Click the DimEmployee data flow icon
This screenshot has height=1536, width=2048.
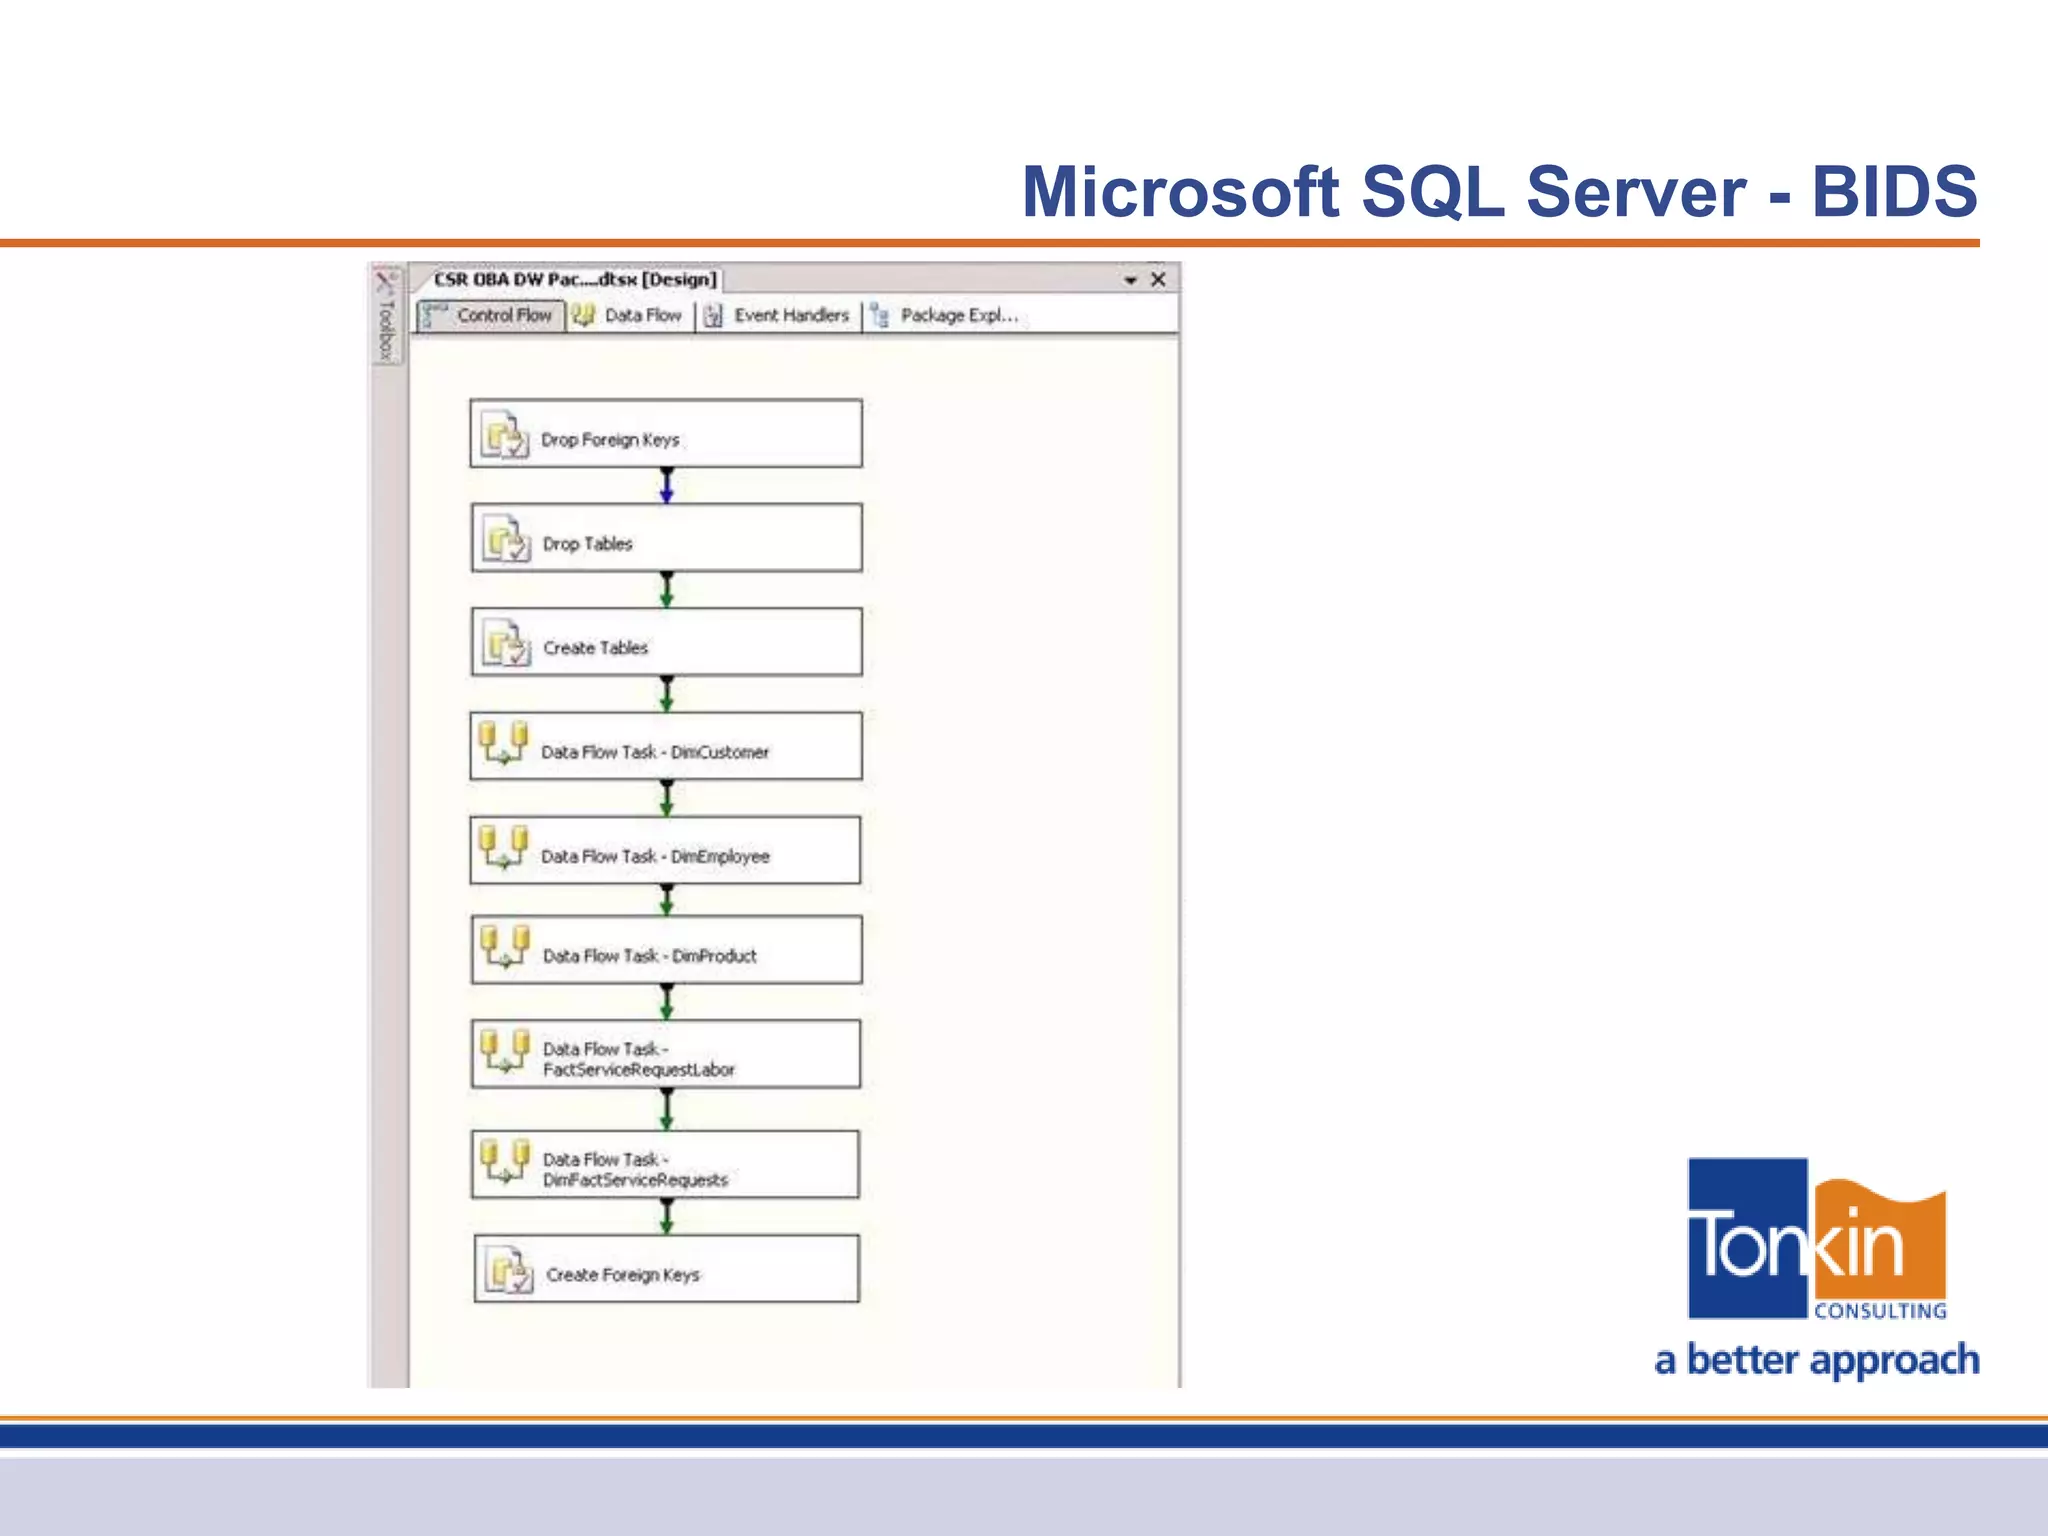pos(503,847)
